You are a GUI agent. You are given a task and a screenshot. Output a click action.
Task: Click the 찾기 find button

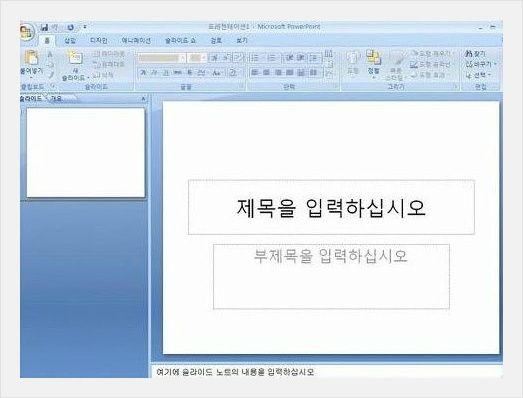tap(476, 54)
